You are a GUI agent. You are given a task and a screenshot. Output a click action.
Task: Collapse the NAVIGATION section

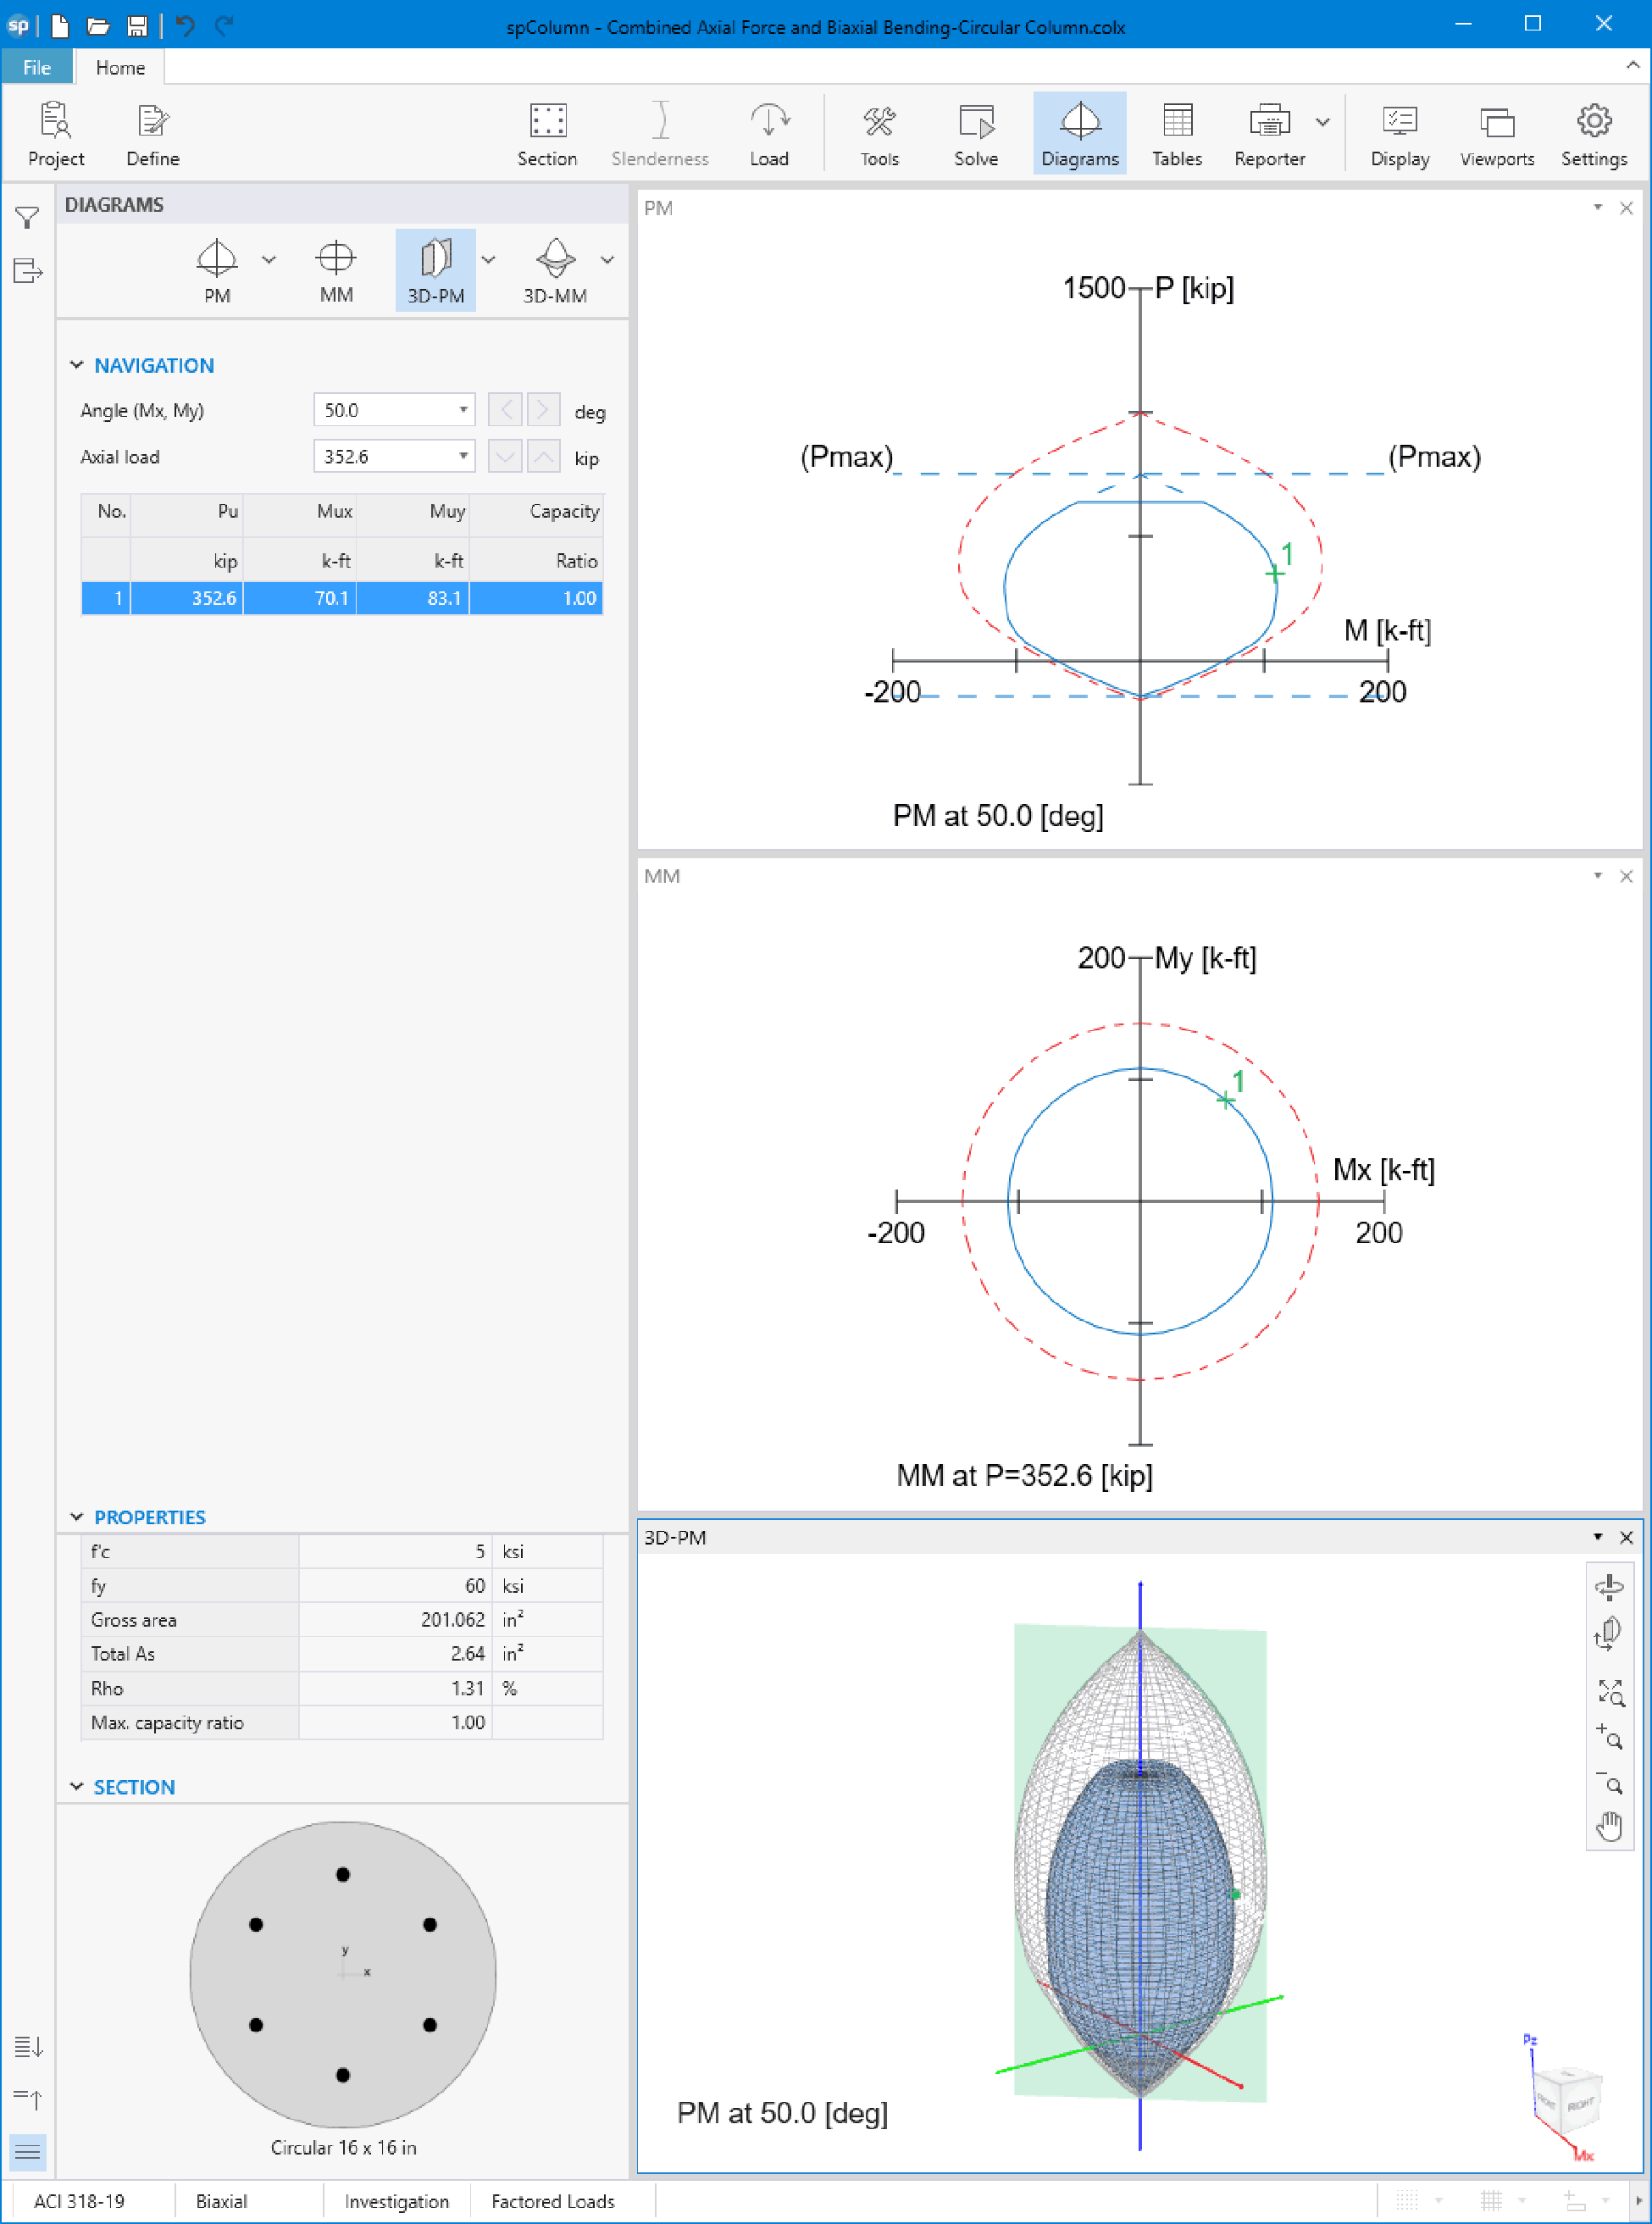point(77,365)
